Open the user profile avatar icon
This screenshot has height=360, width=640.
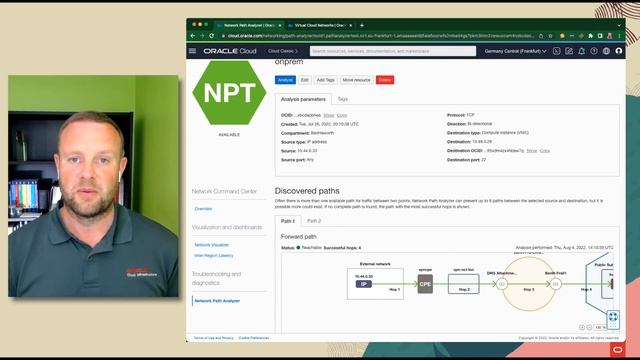tap(619, 51)
